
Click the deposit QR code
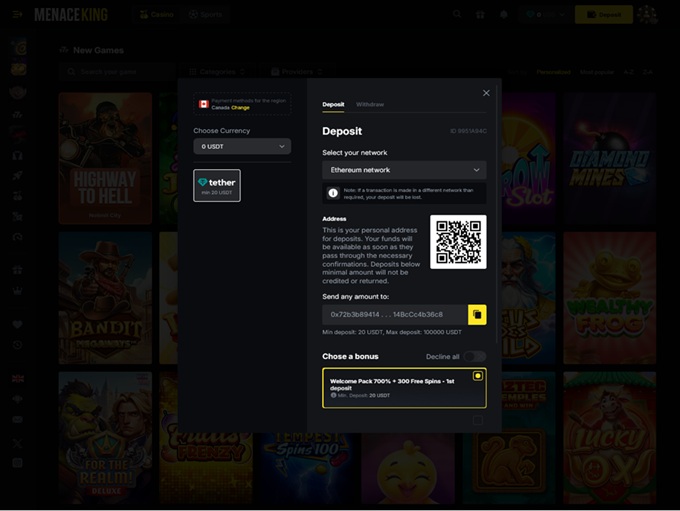458,242
